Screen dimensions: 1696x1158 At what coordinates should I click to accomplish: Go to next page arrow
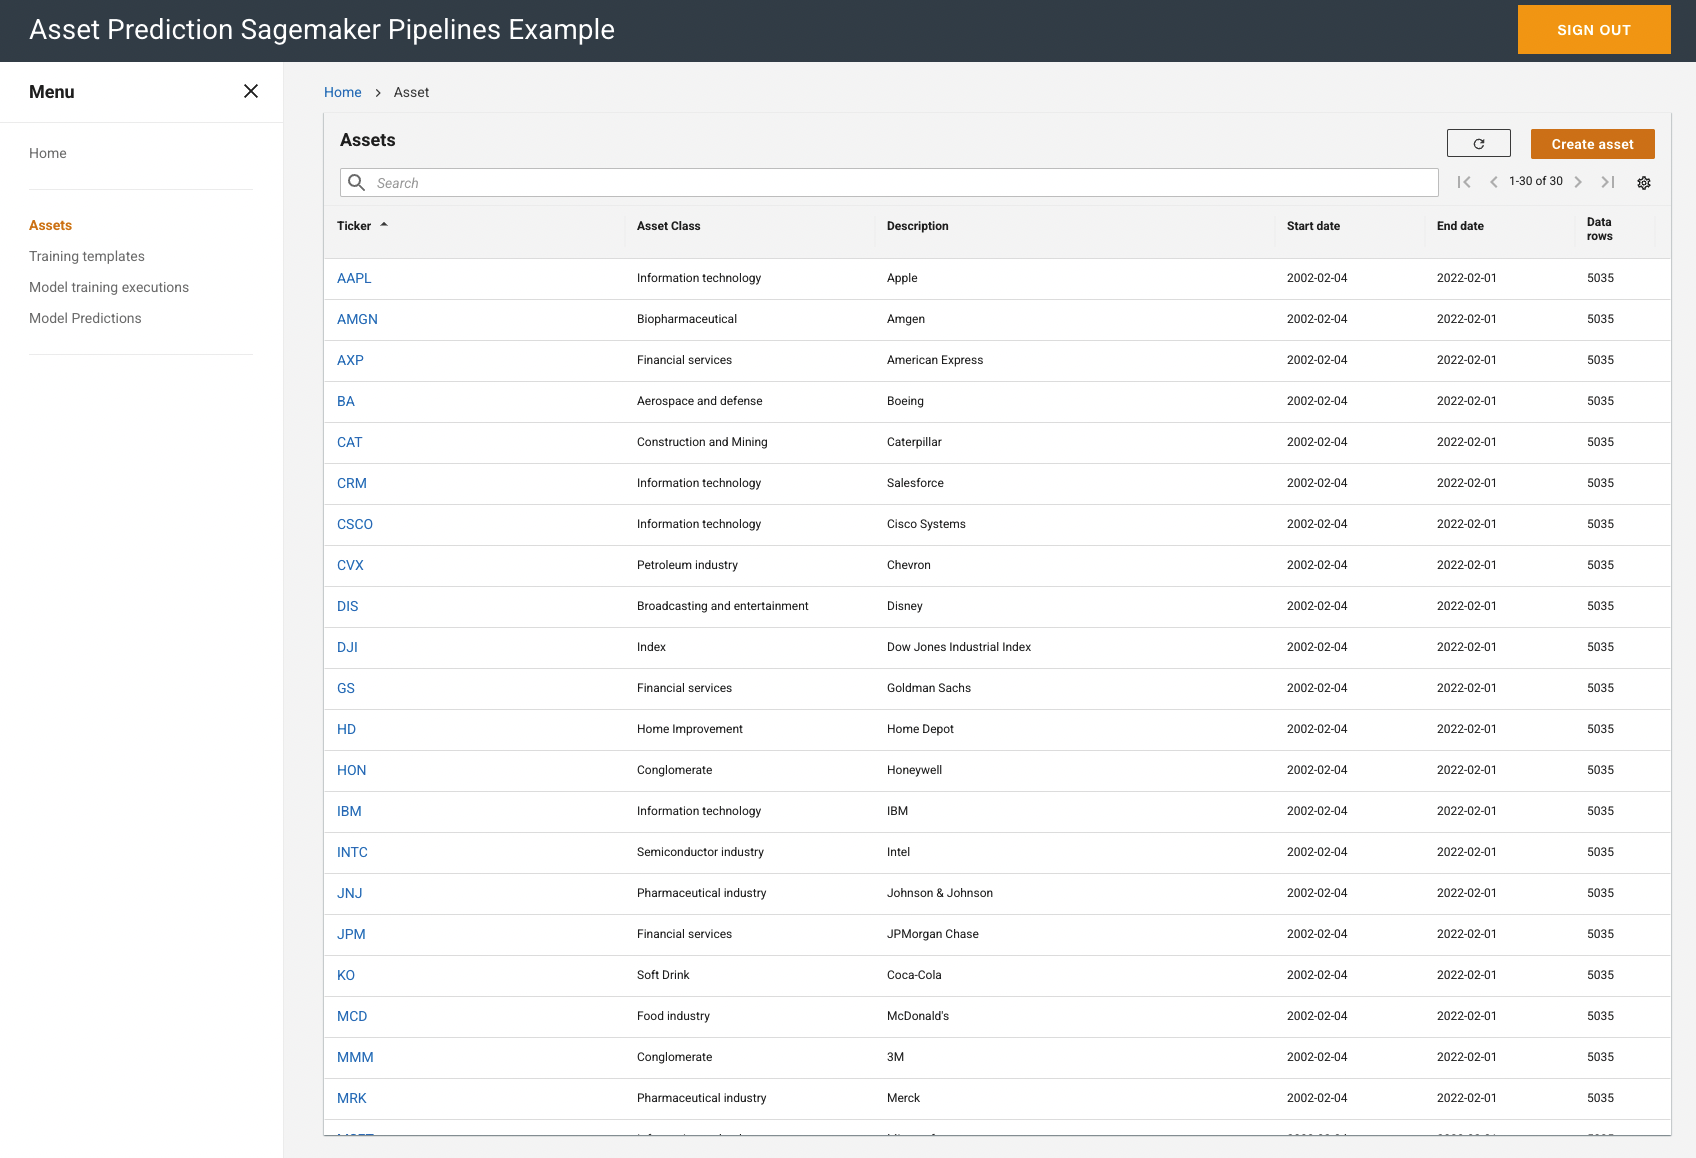click(1578, 182)
